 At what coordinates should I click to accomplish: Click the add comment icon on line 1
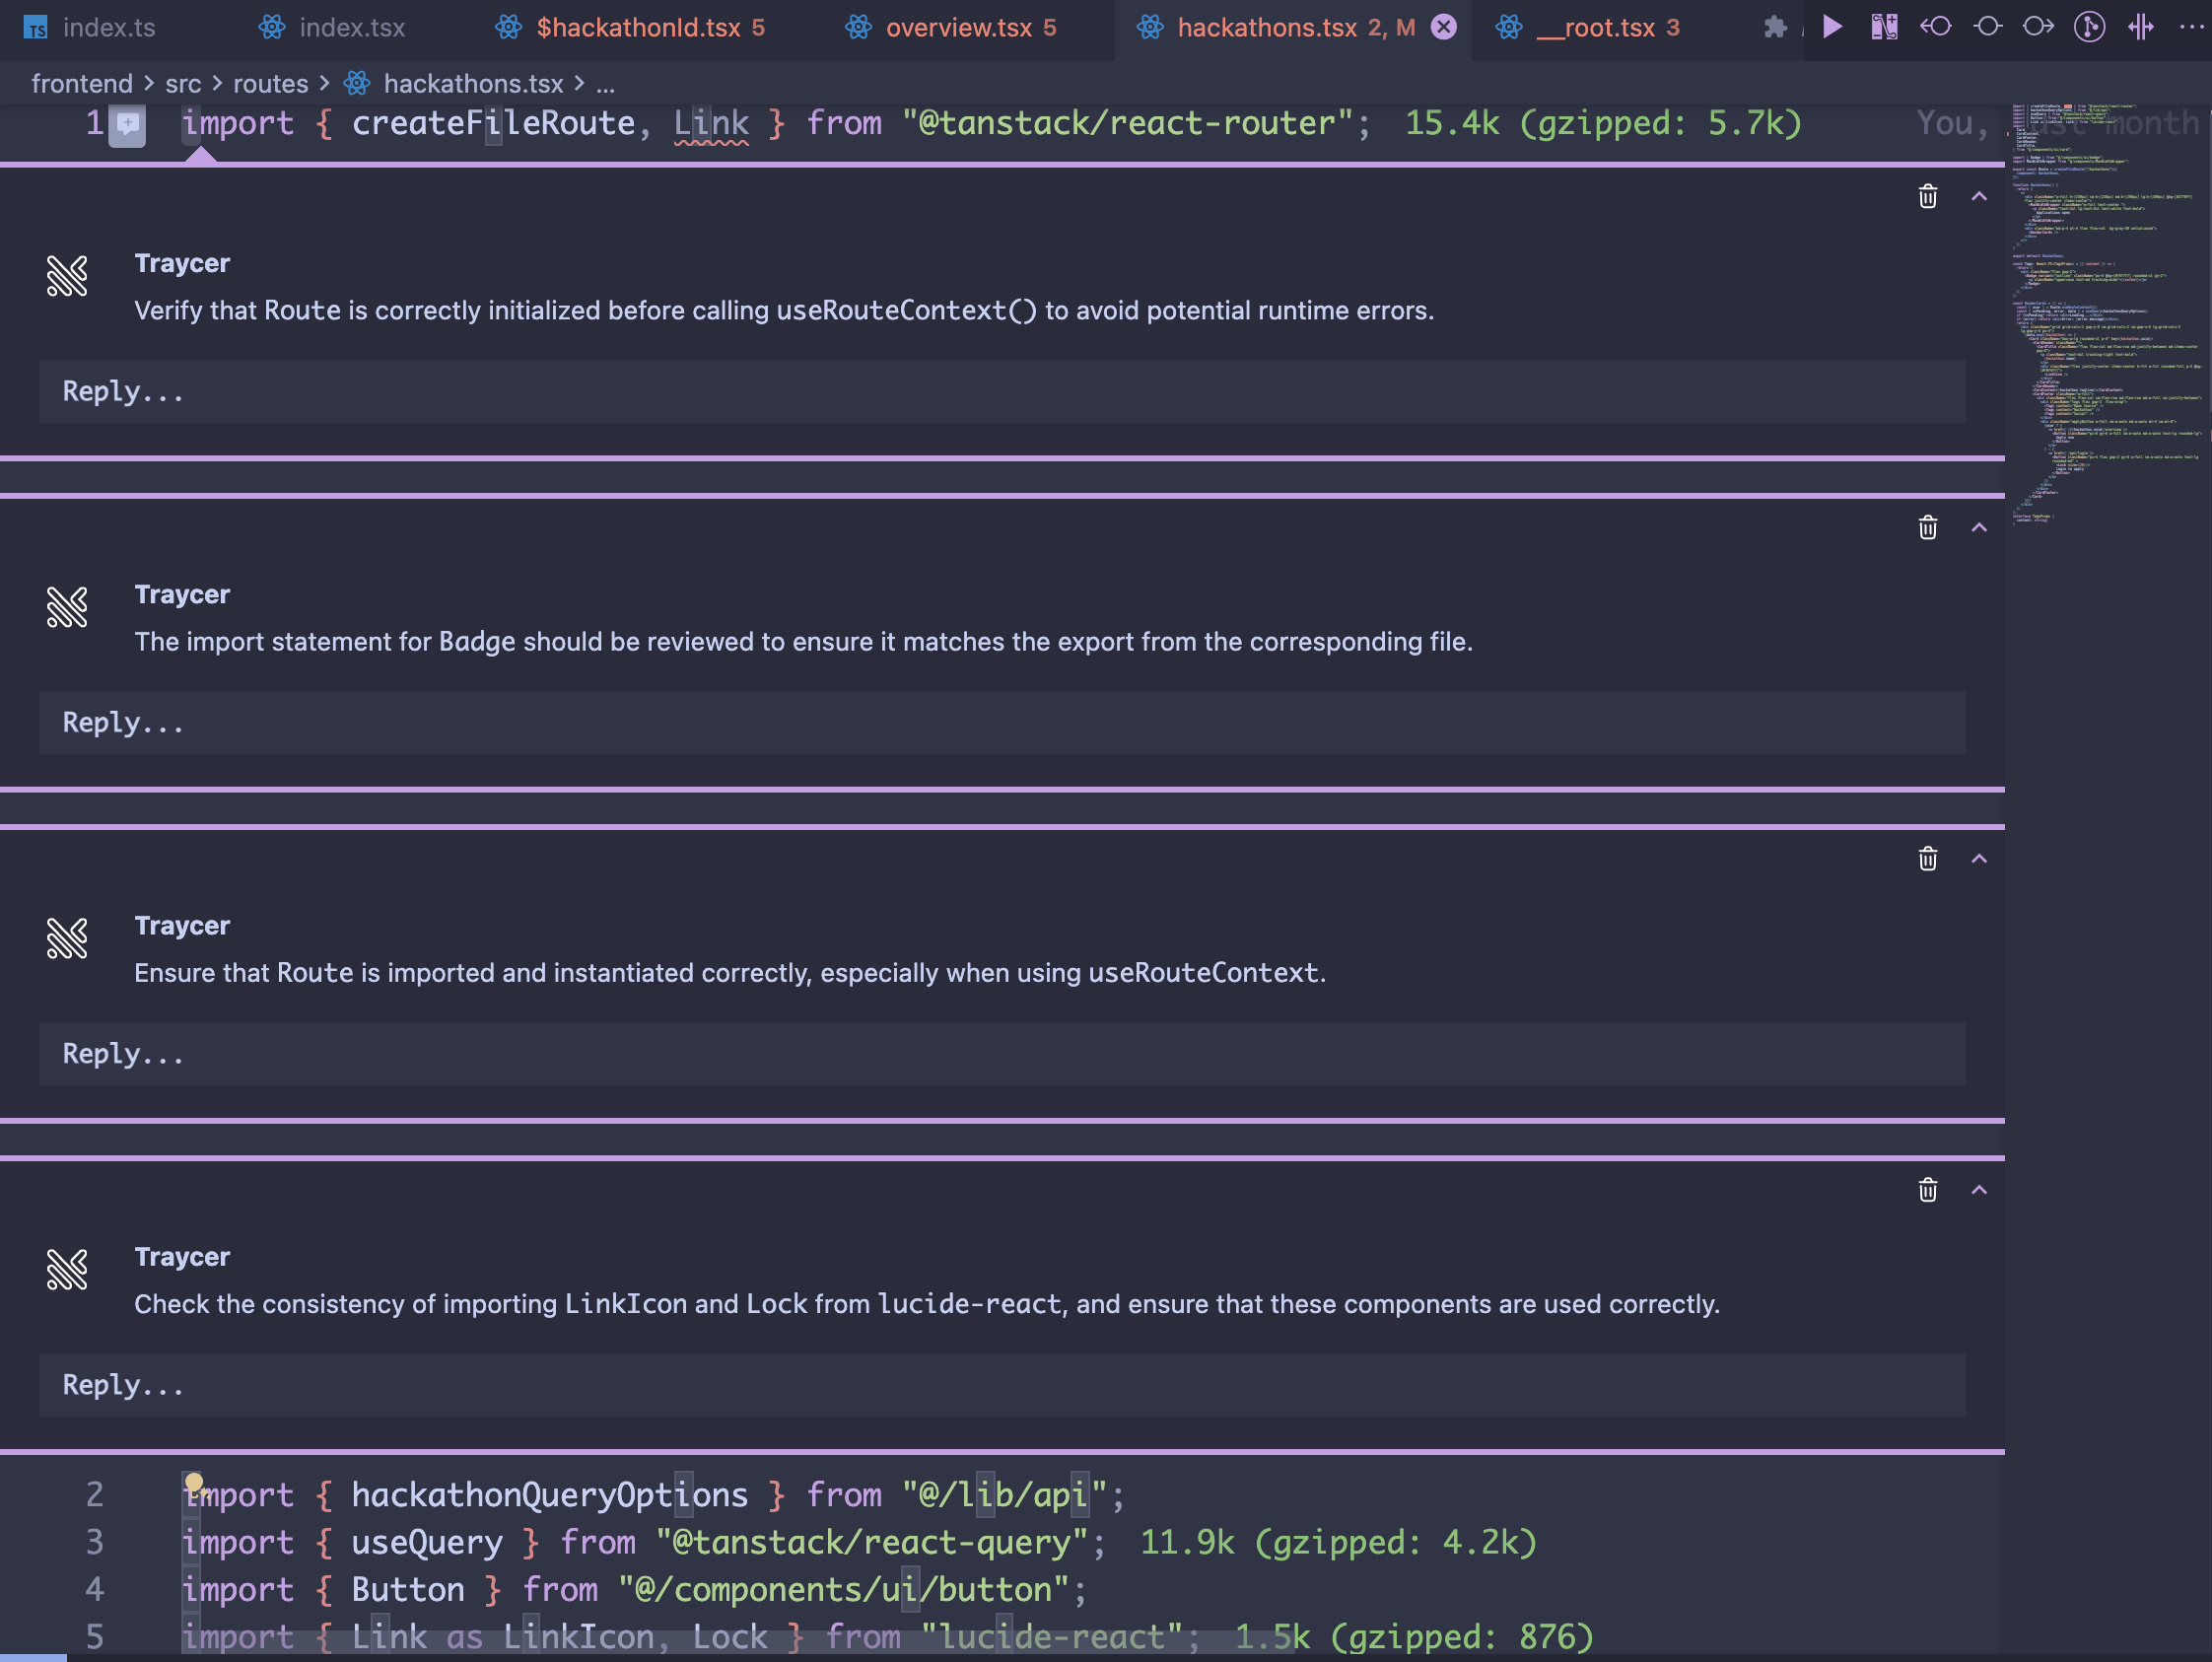[x=127, y=124]
